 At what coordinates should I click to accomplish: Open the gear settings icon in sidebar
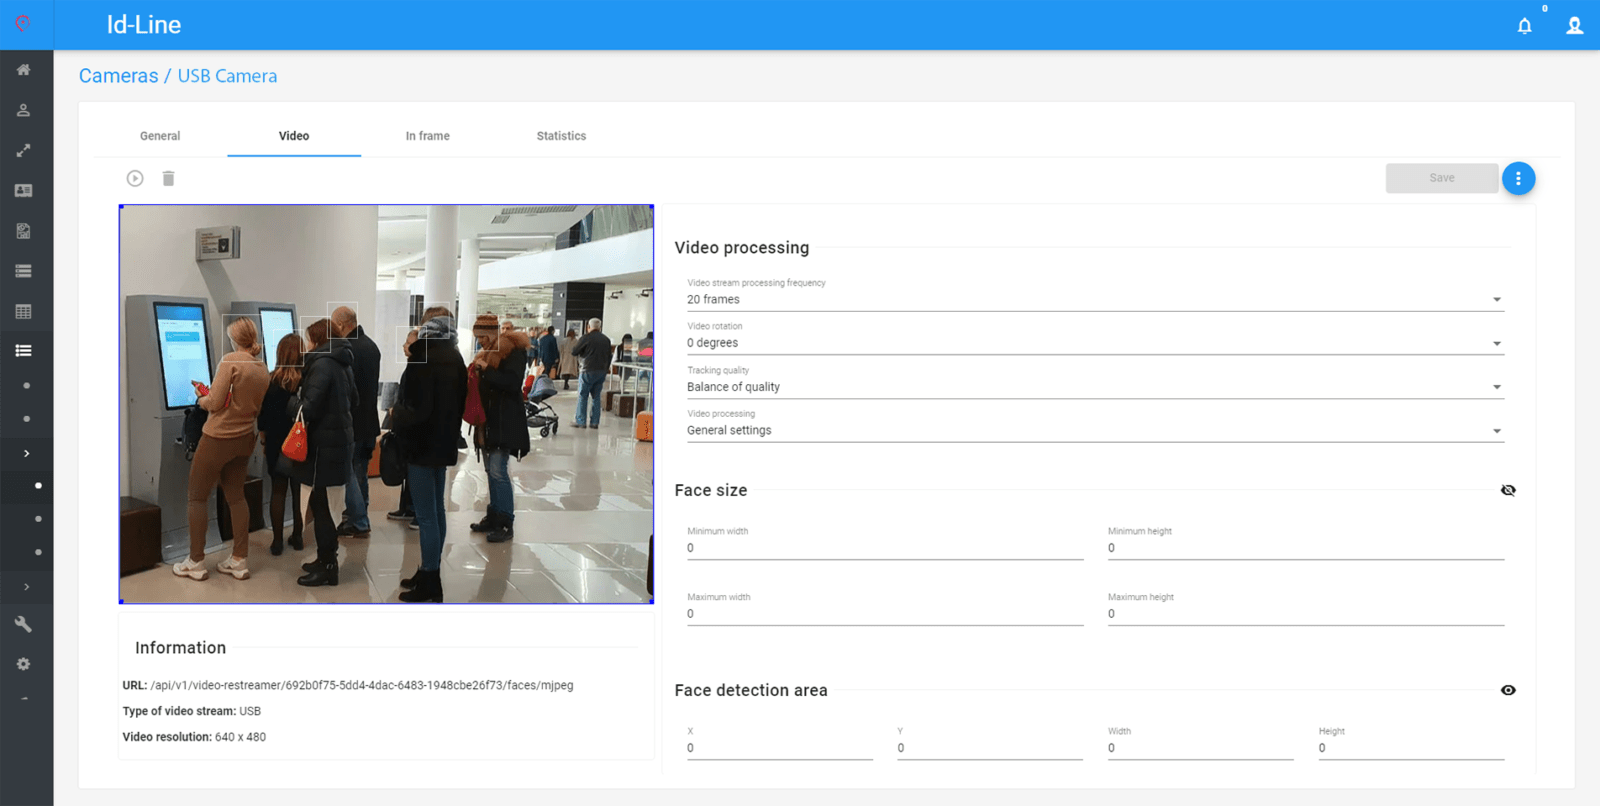click(x=23, y=664)
